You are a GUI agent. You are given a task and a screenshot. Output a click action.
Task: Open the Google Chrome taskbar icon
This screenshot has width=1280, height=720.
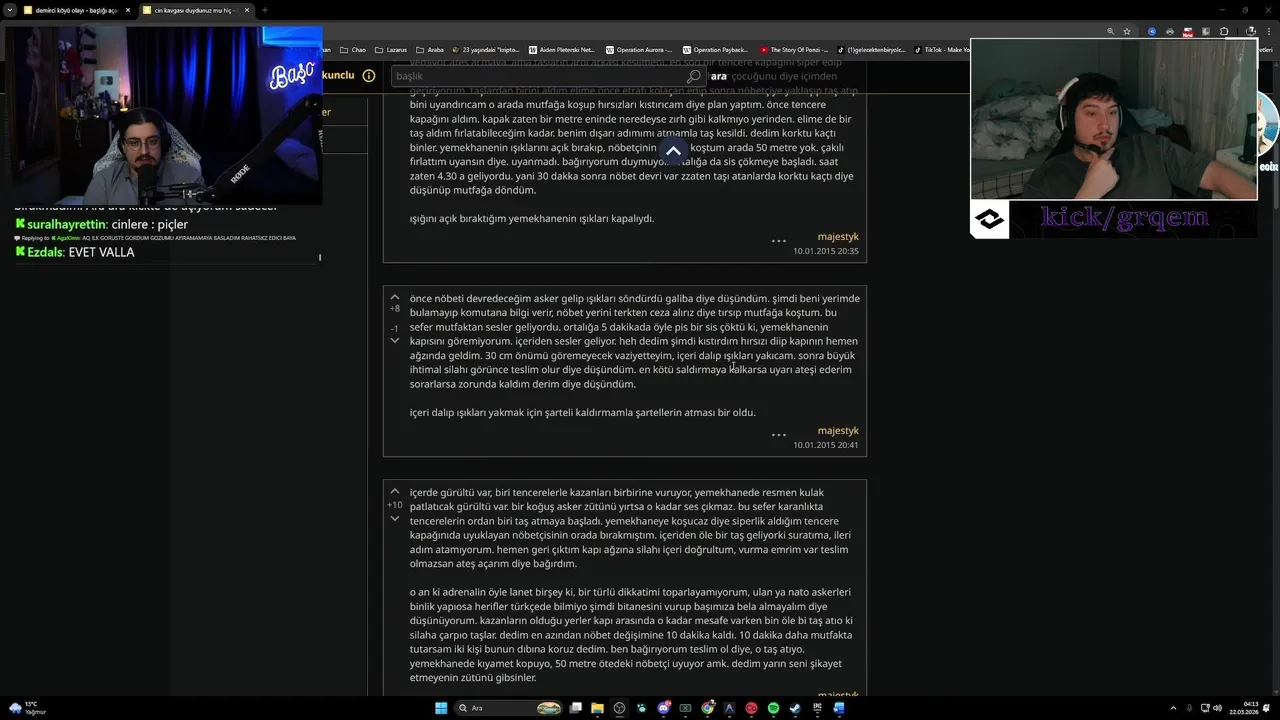(x=707, y=708)
